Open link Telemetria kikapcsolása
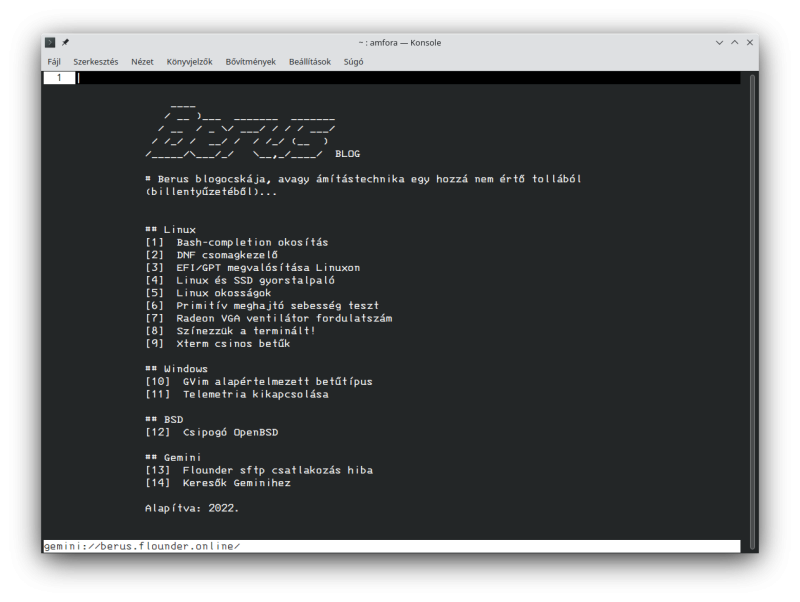The image size is (800, 602). point(256,394)
